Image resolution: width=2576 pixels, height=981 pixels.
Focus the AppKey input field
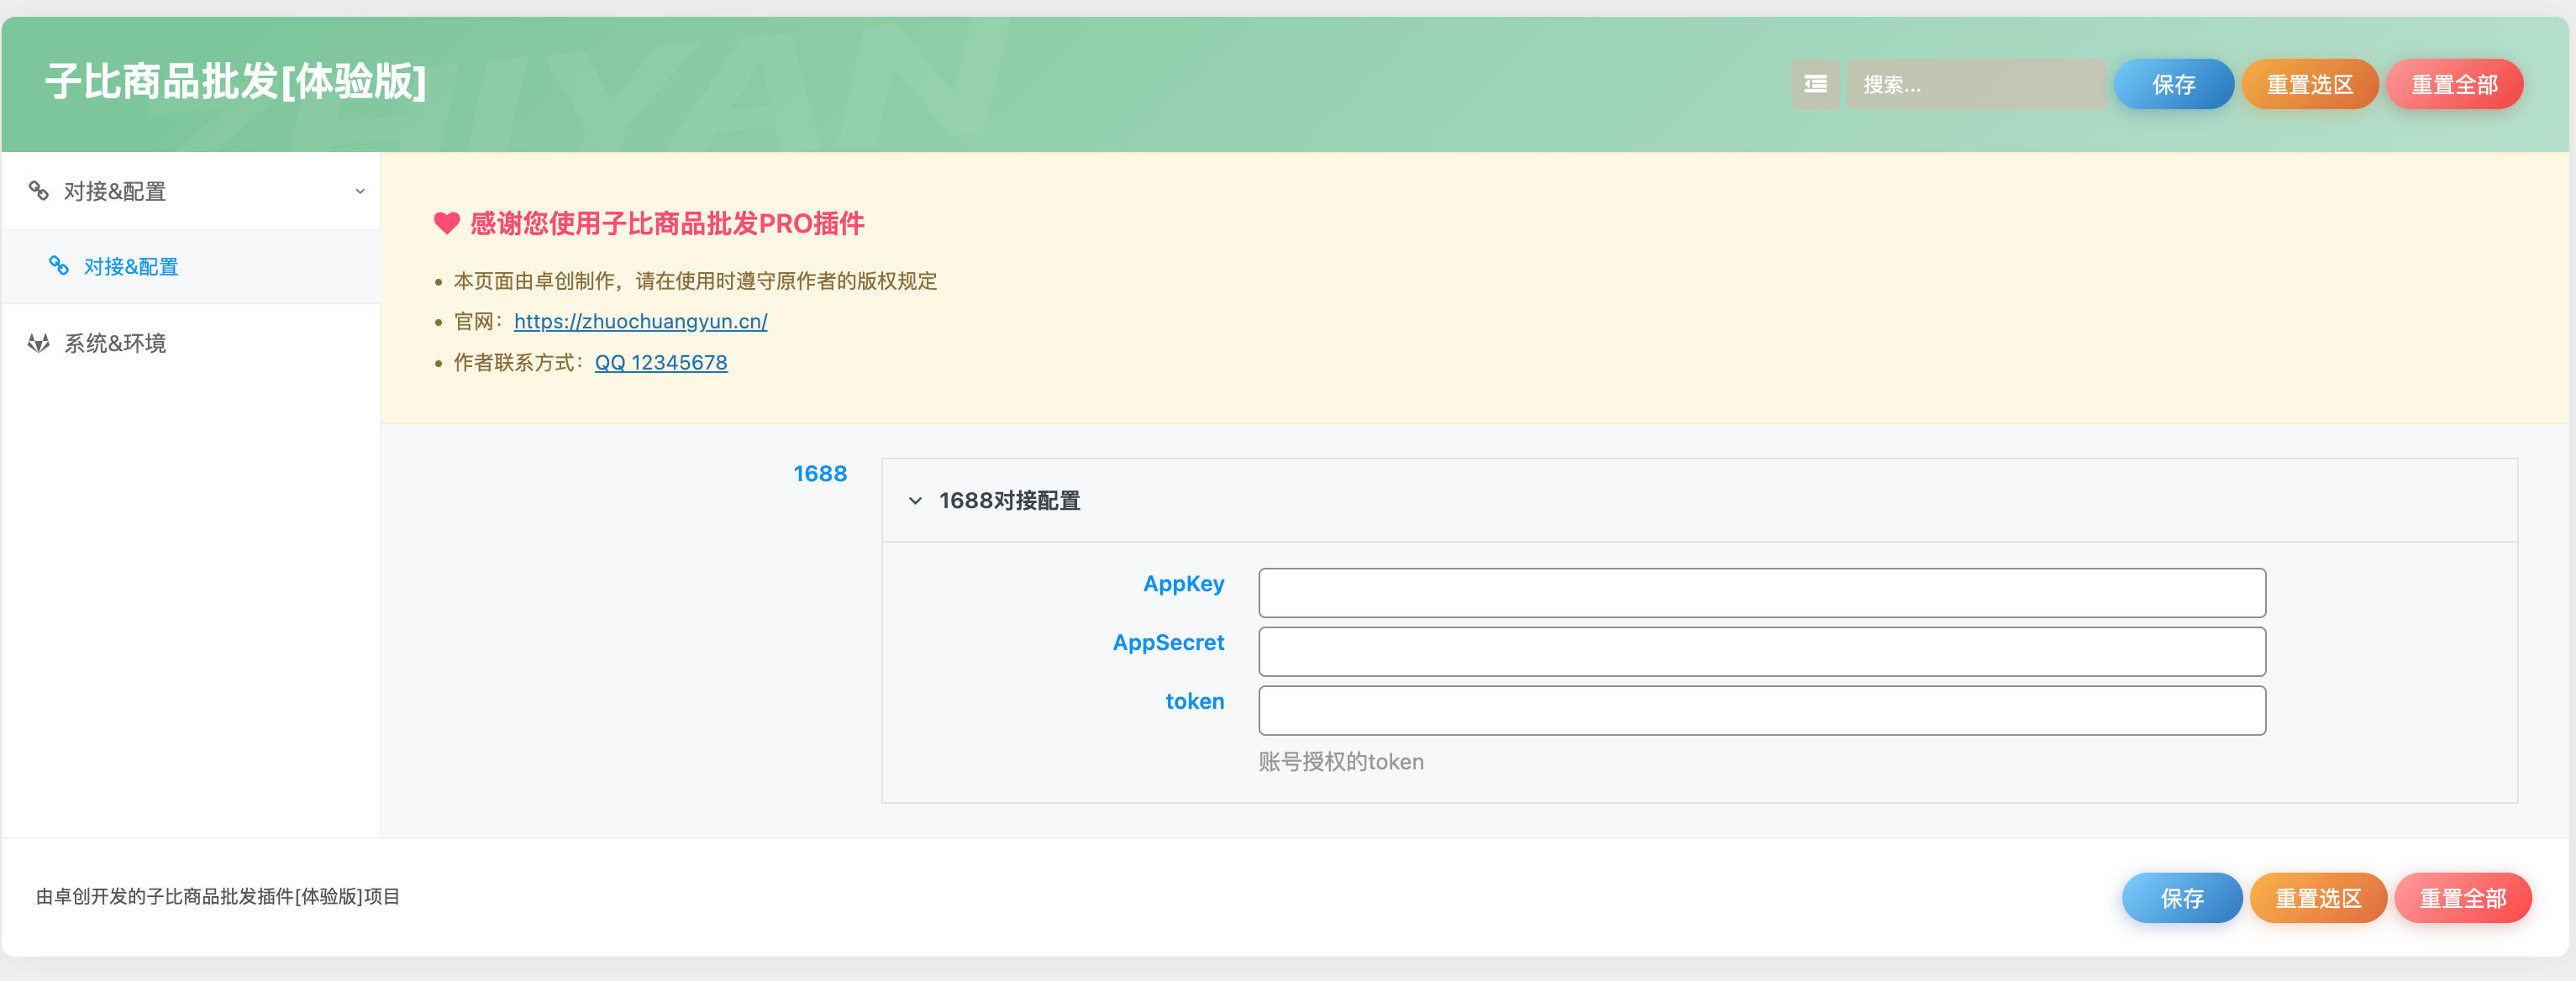pos(1761,592)
